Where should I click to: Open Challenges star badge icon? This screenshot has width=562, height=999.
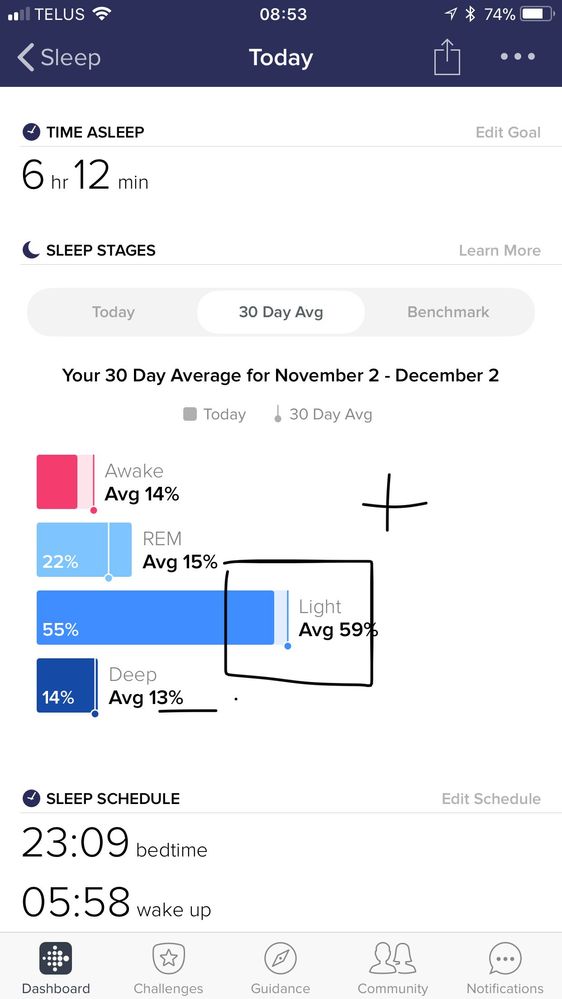point(168,958)
